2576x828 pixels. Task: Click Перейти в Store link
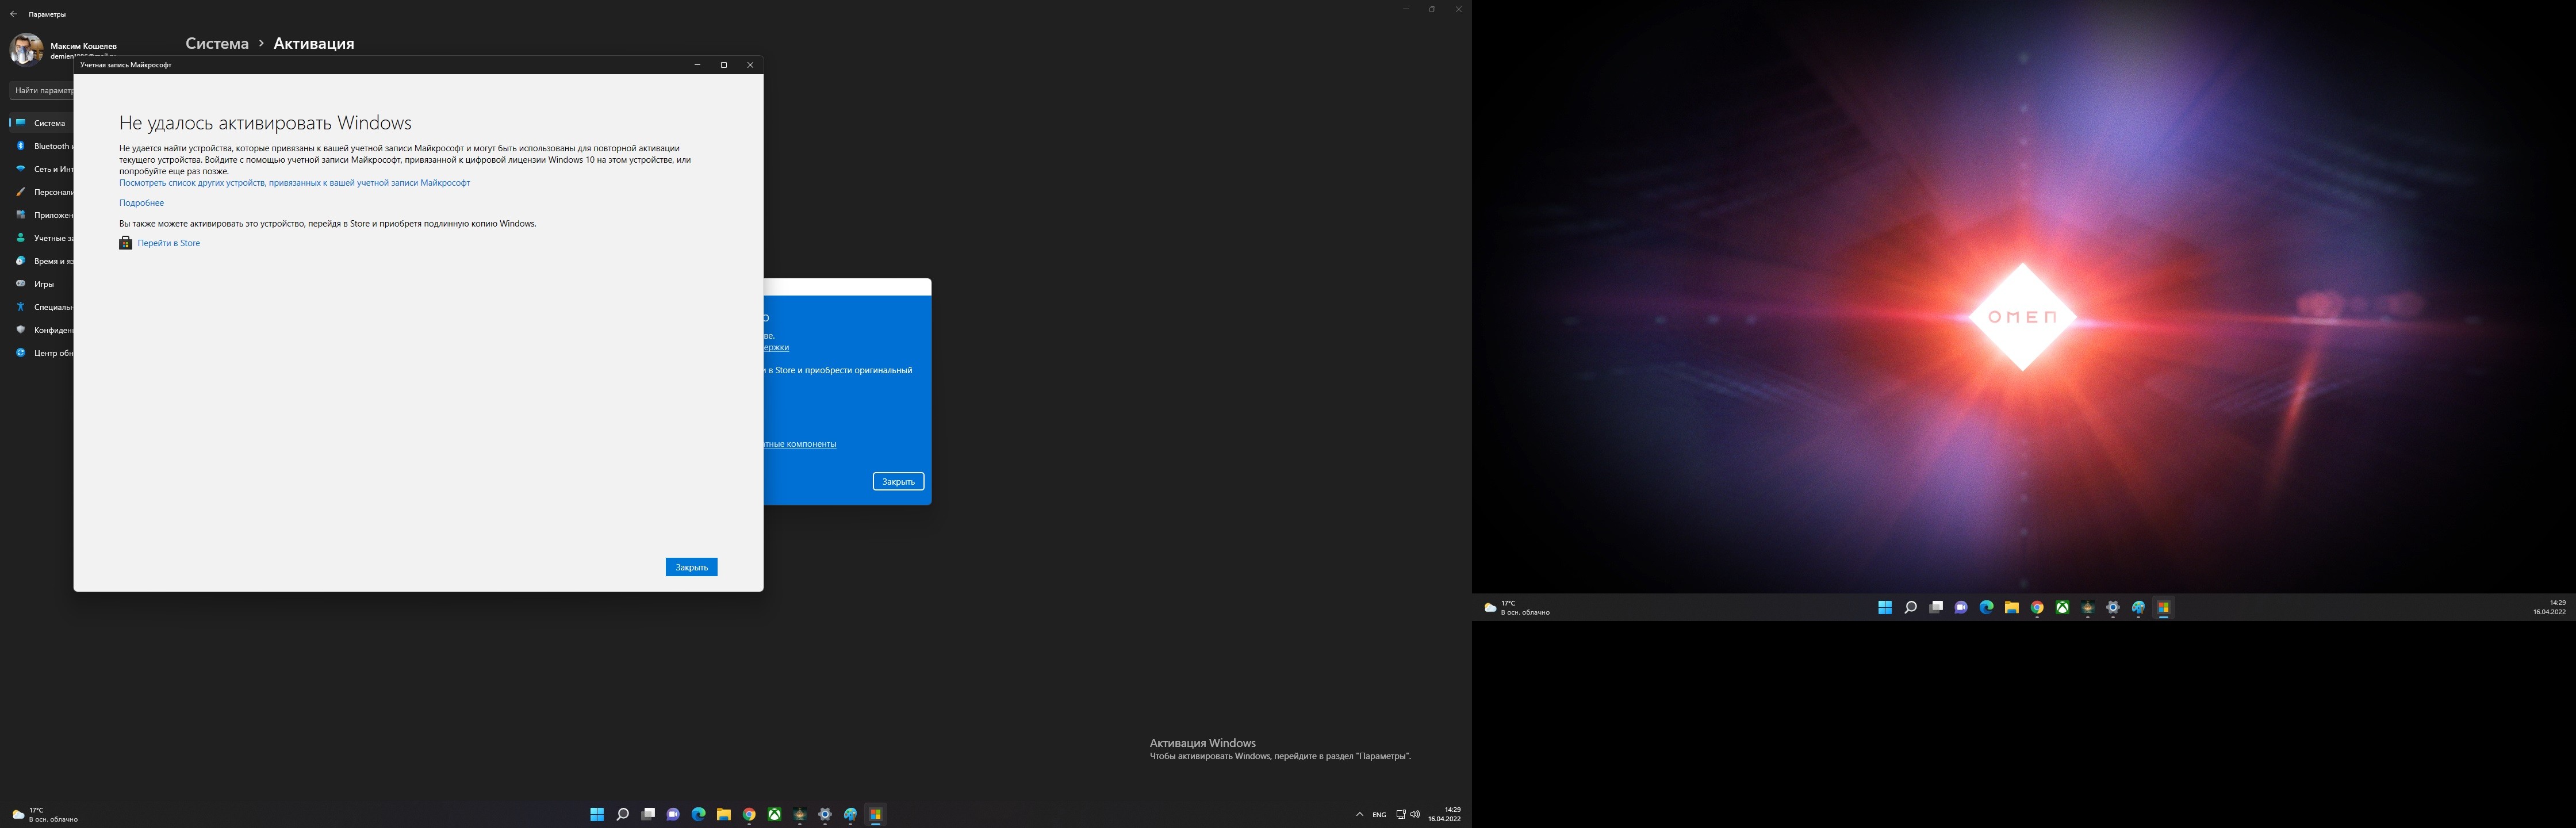click(169, 243)
